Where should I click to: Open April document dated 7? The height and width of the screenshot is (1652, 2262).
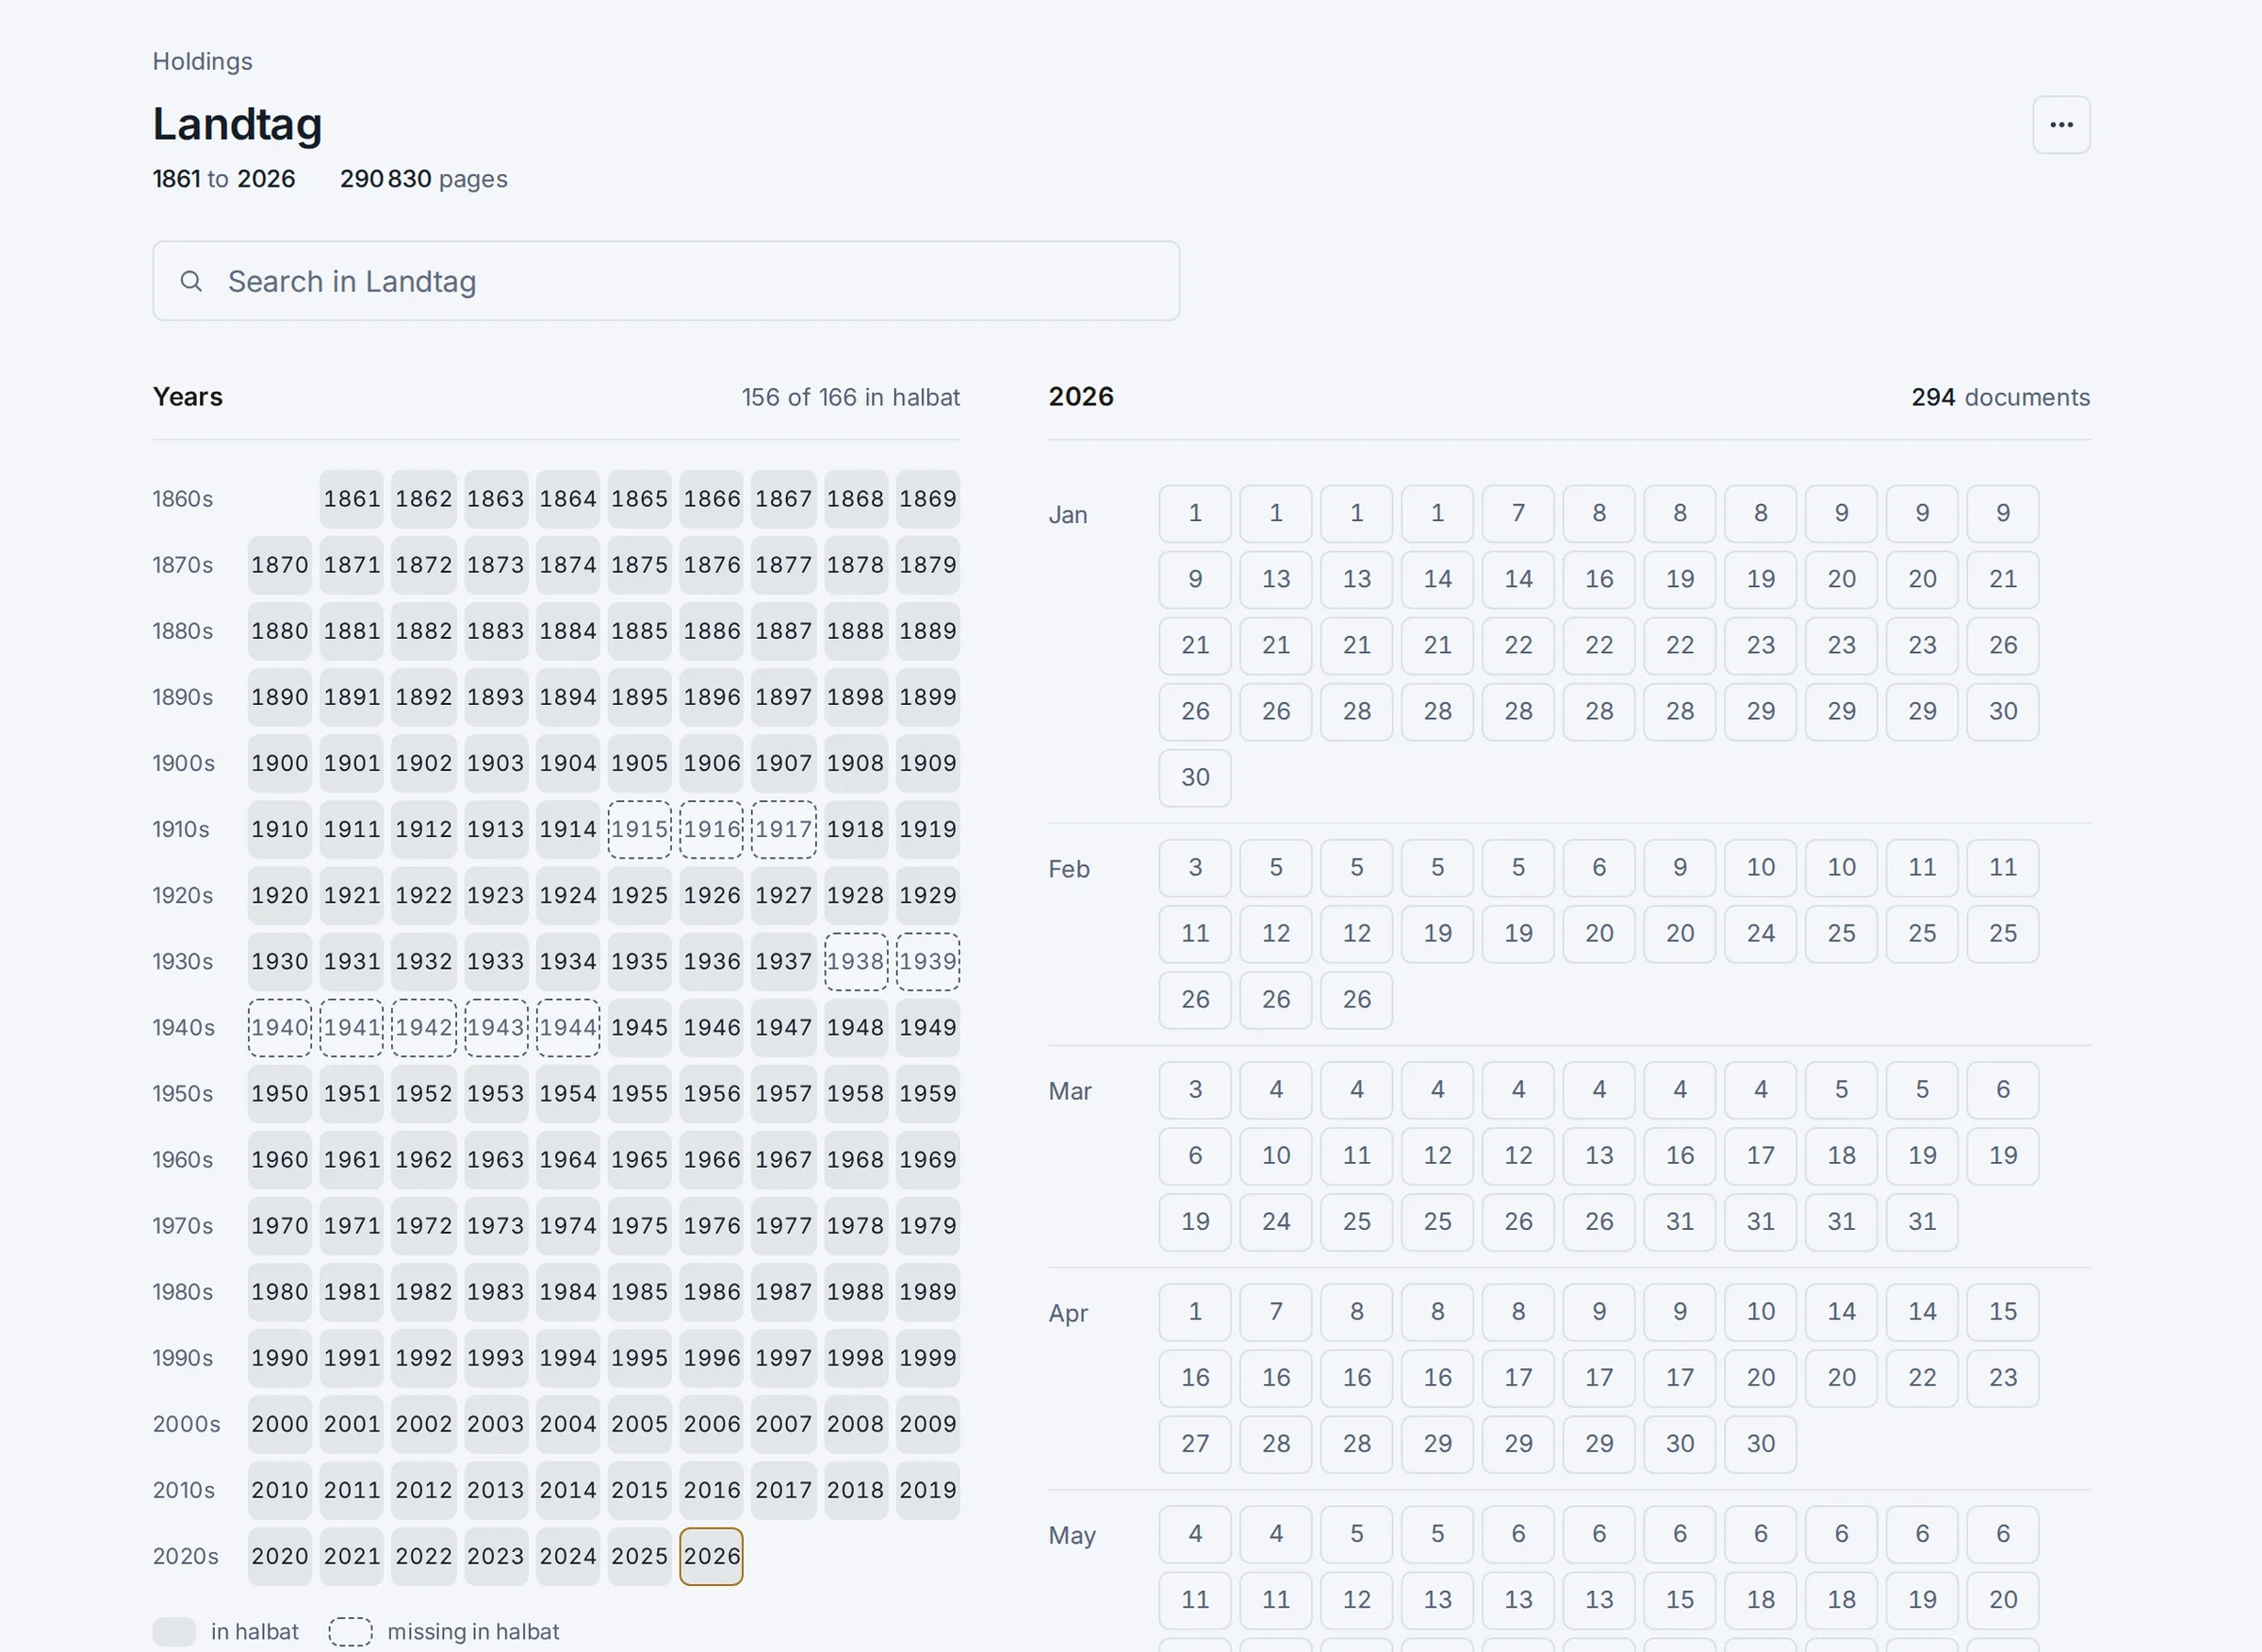(x=1276, y=1311)
